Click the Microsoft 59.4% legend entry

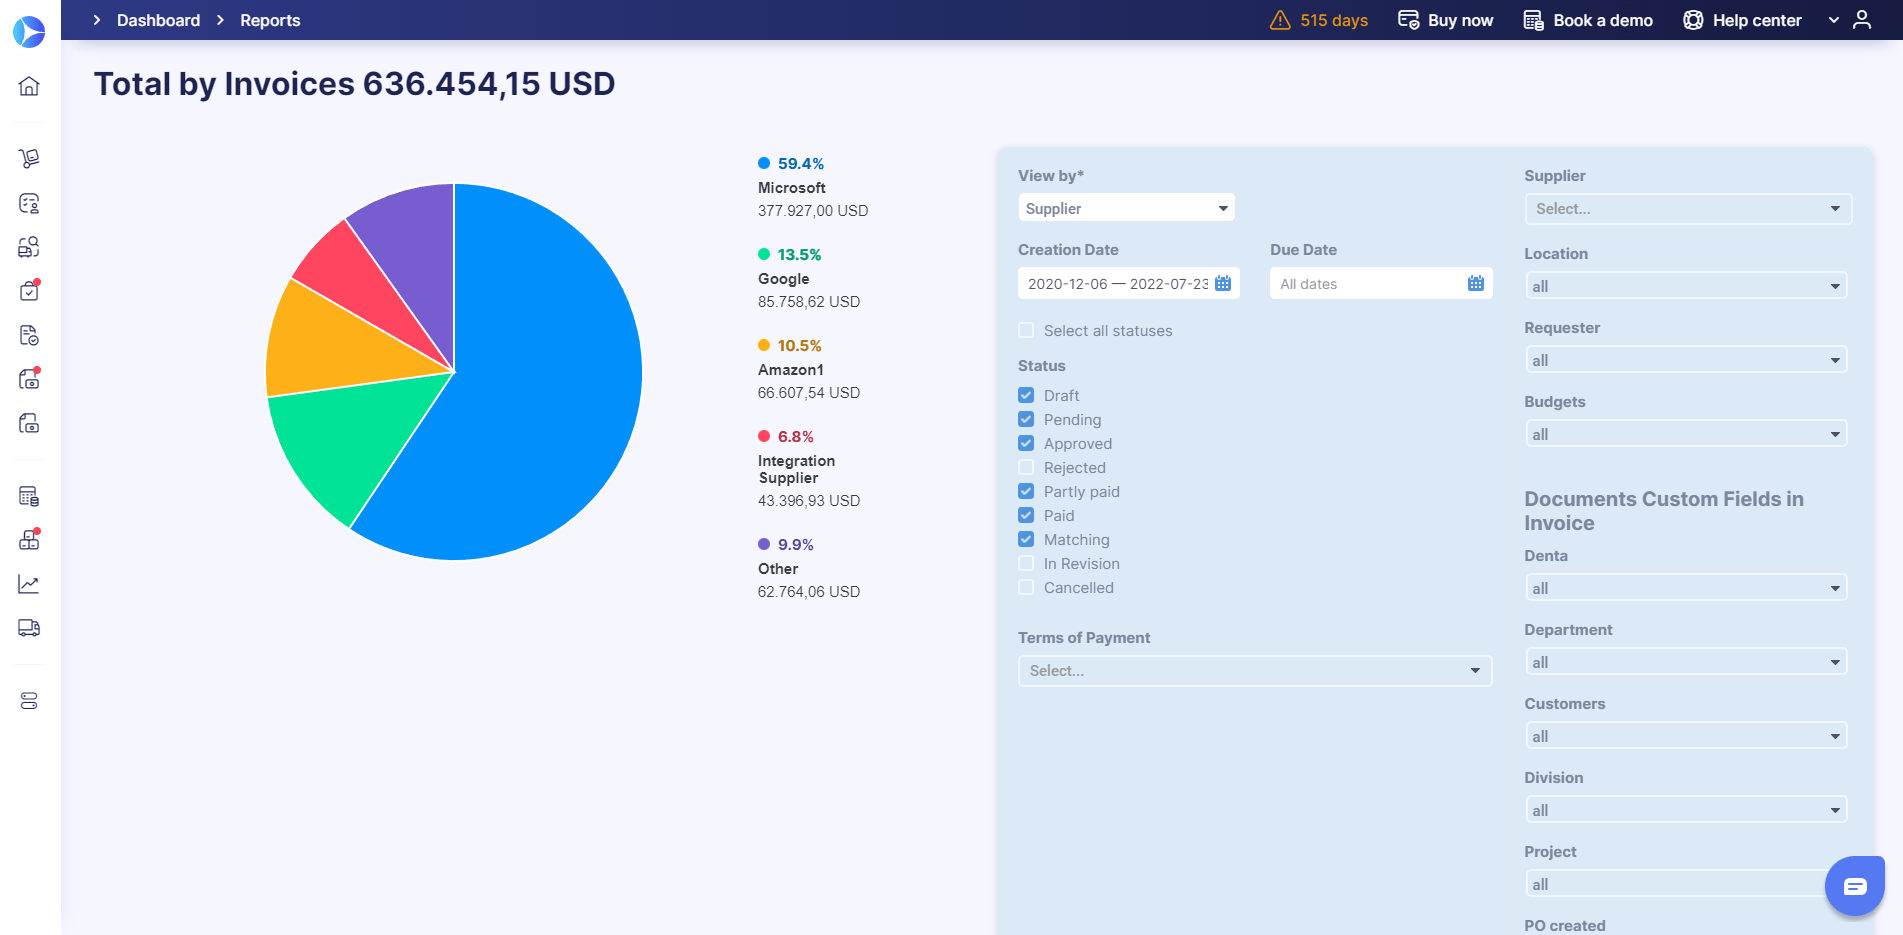coord(813,187)
